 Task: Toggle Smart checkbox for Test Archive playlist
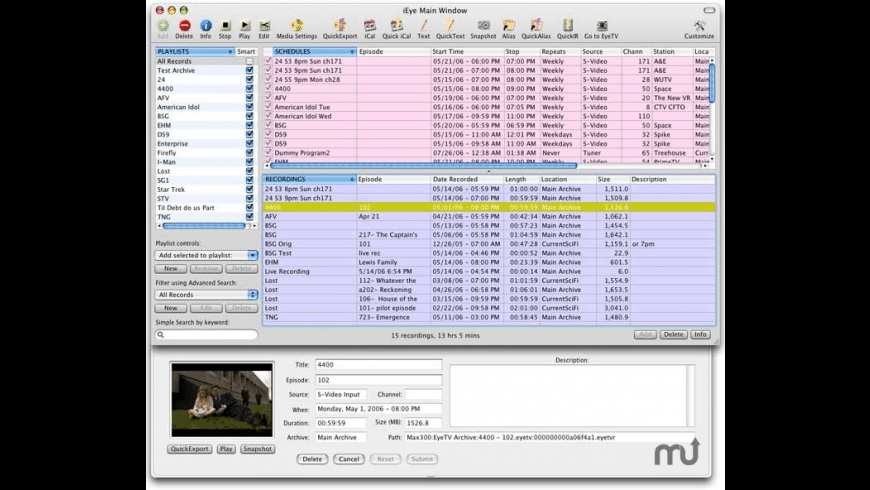click(250, 70)
